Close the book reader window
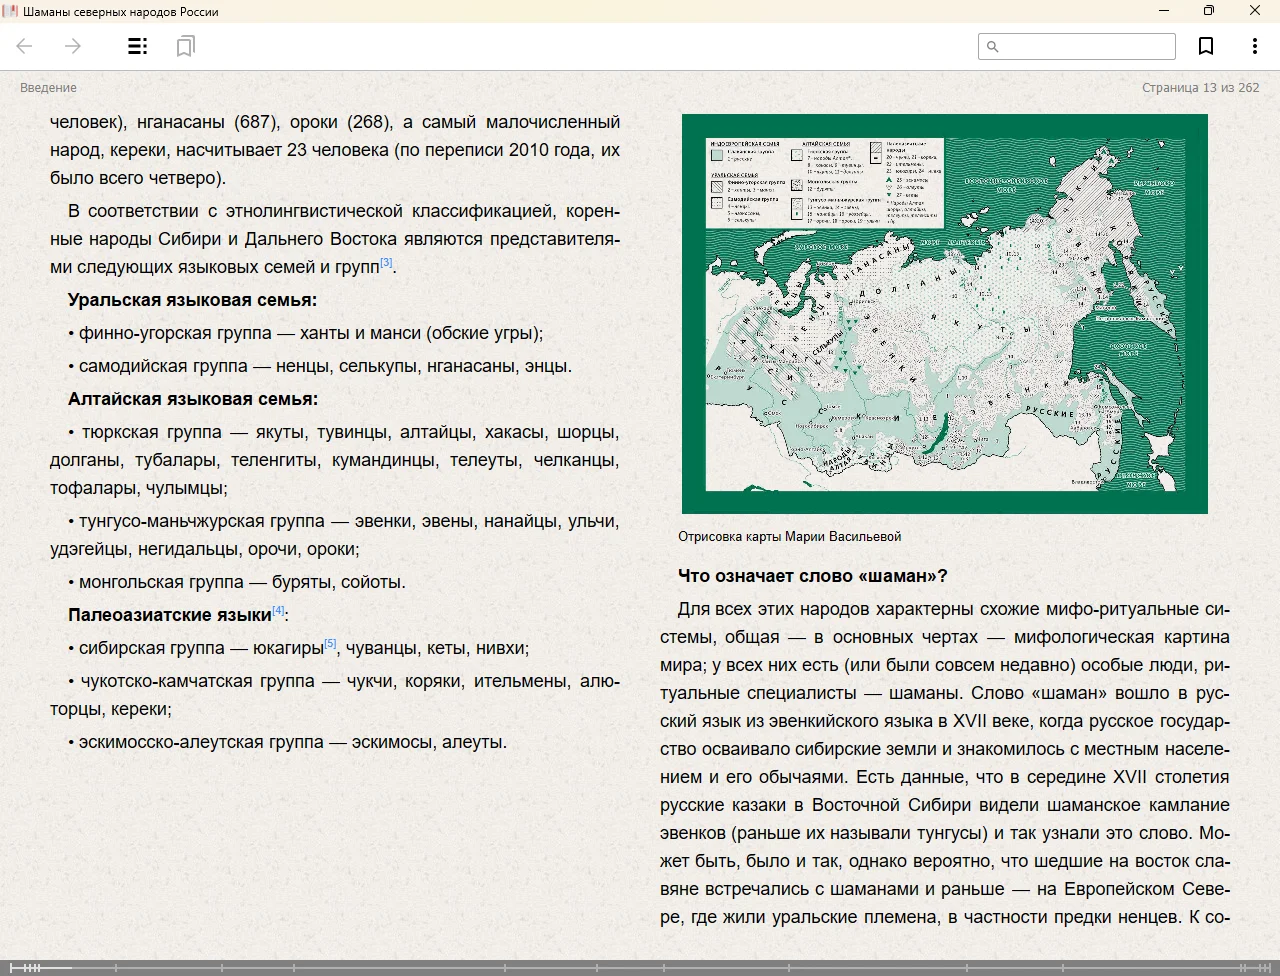This screenshot has width=1280, height=976. coord(1255,11)
